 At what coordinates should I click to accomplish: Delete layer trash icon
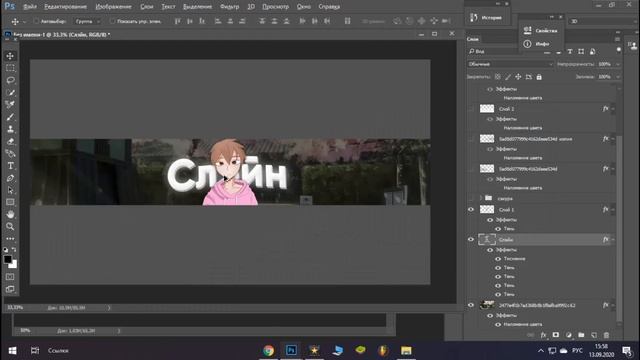pyautogui.click(x=607, y=335)
